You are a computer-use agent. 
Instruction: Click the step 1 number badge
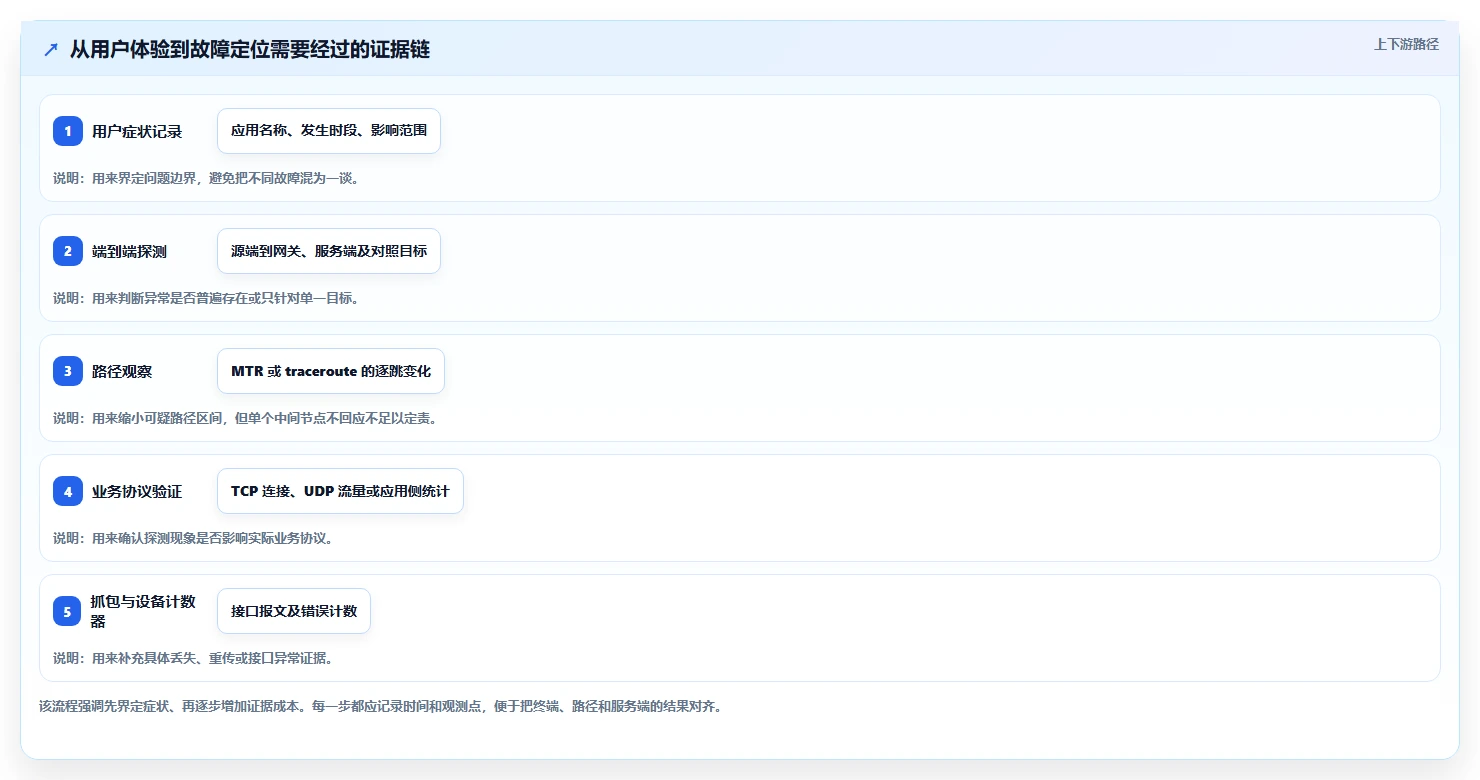pyautogui.click(x=68, y=131)
